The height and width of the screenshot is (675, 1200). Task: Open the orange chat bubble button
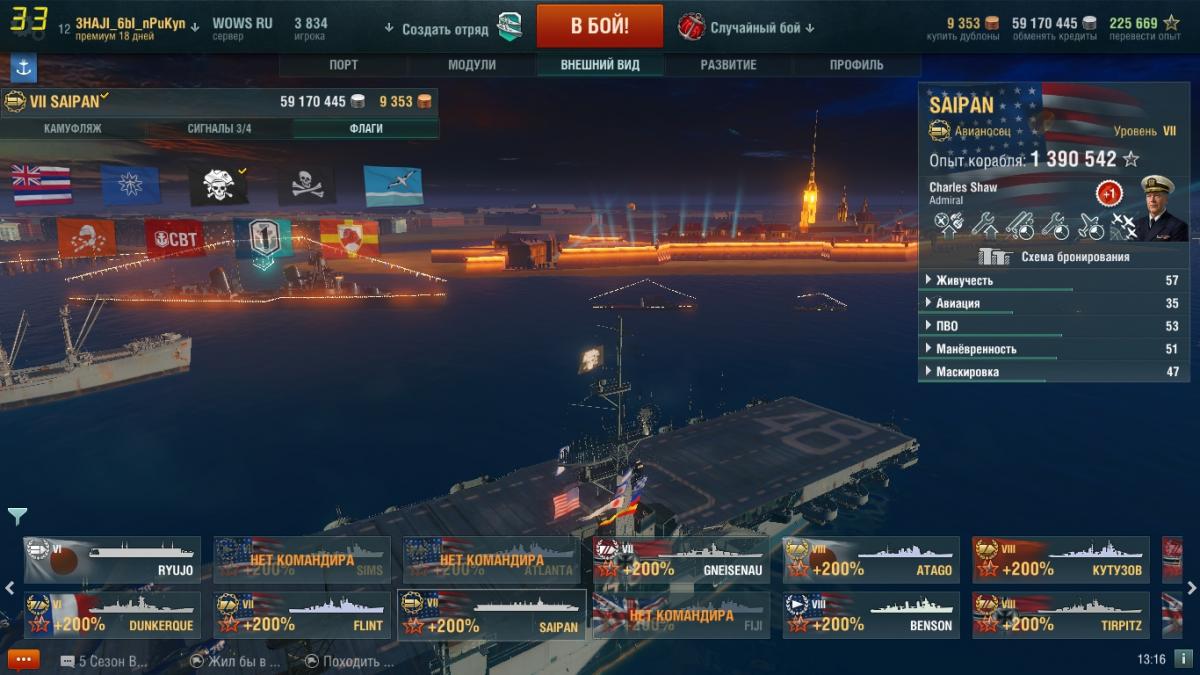tap(23, 660)
